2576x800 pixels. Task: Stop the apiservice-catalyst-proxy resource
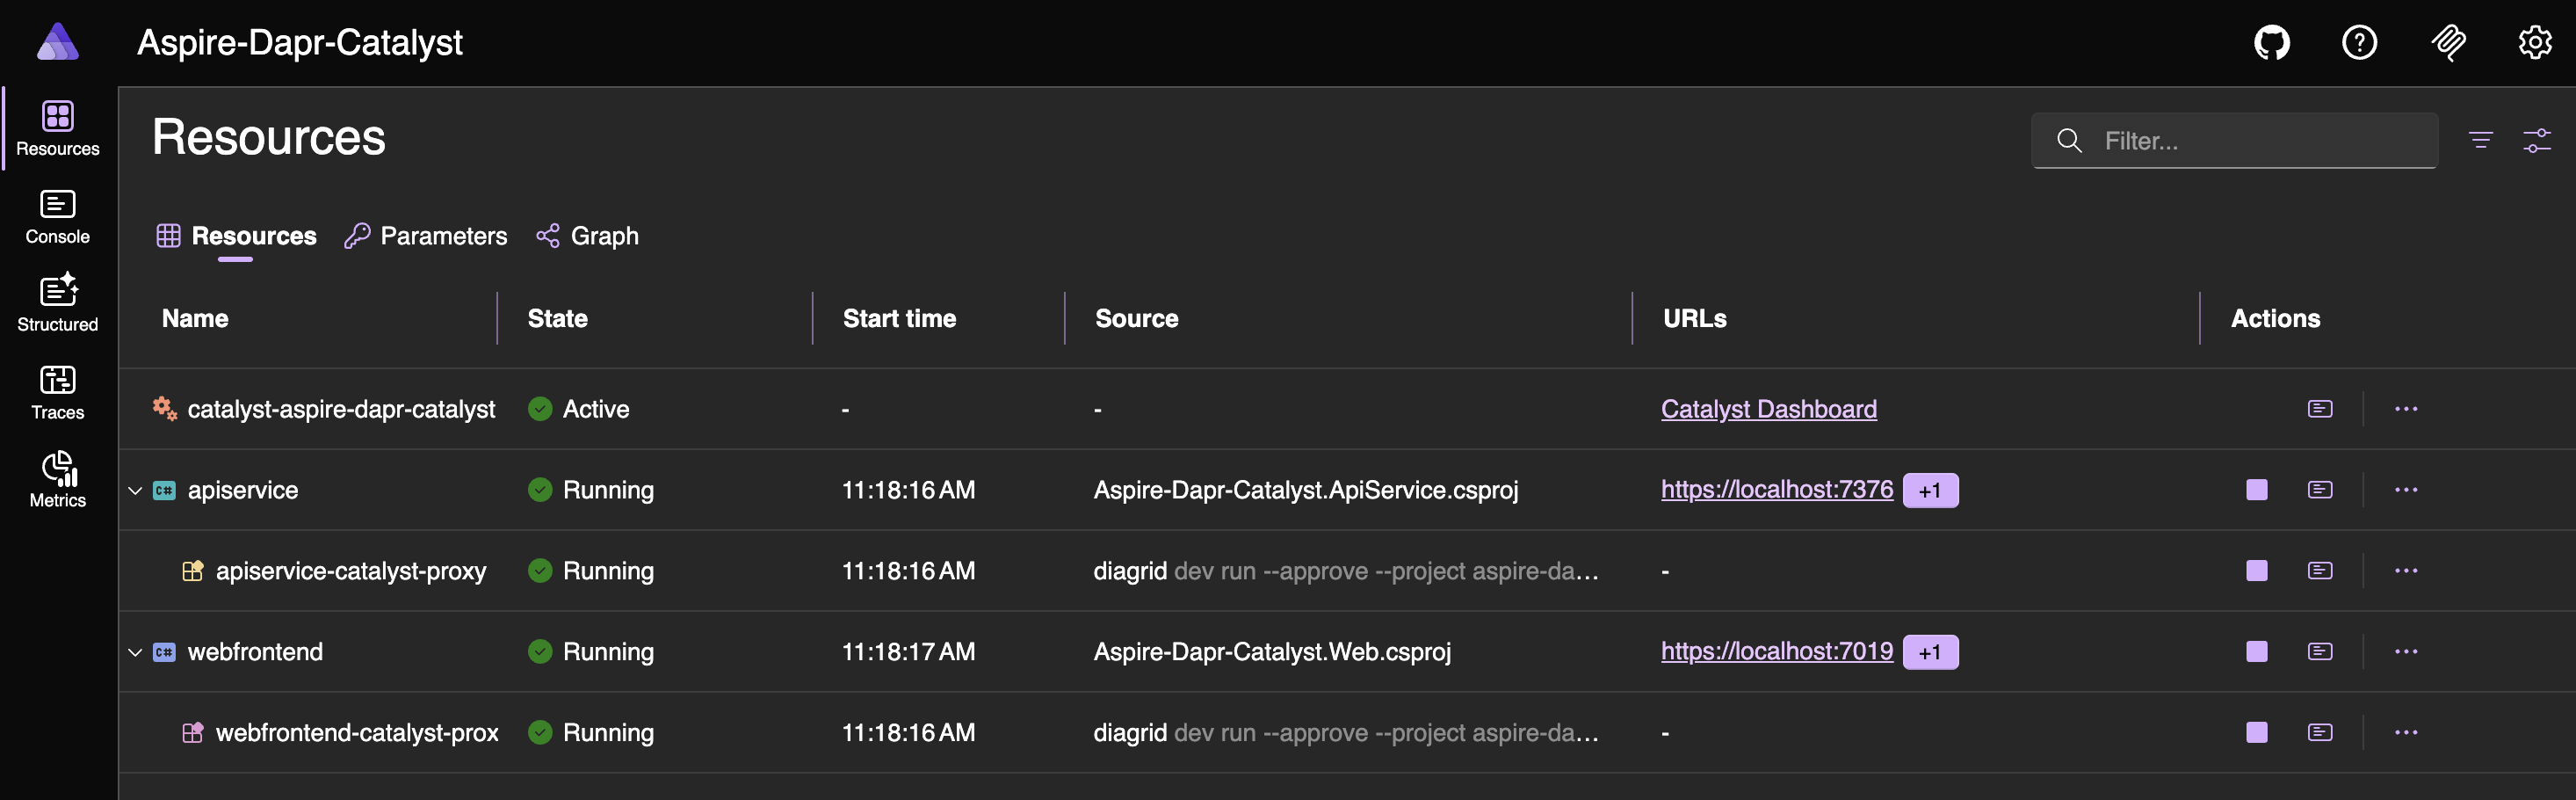click(2256, 571)
